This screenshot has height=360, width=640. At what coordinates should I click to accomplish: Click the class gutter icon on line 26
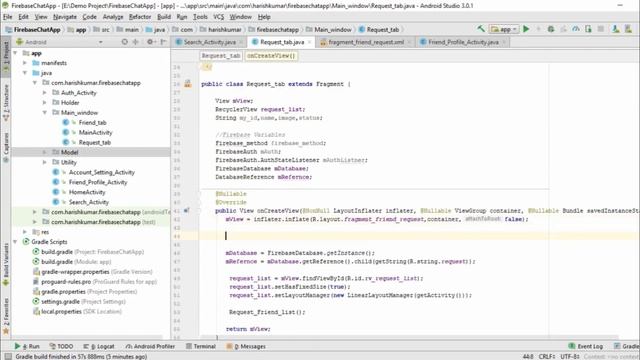(187, 84)
